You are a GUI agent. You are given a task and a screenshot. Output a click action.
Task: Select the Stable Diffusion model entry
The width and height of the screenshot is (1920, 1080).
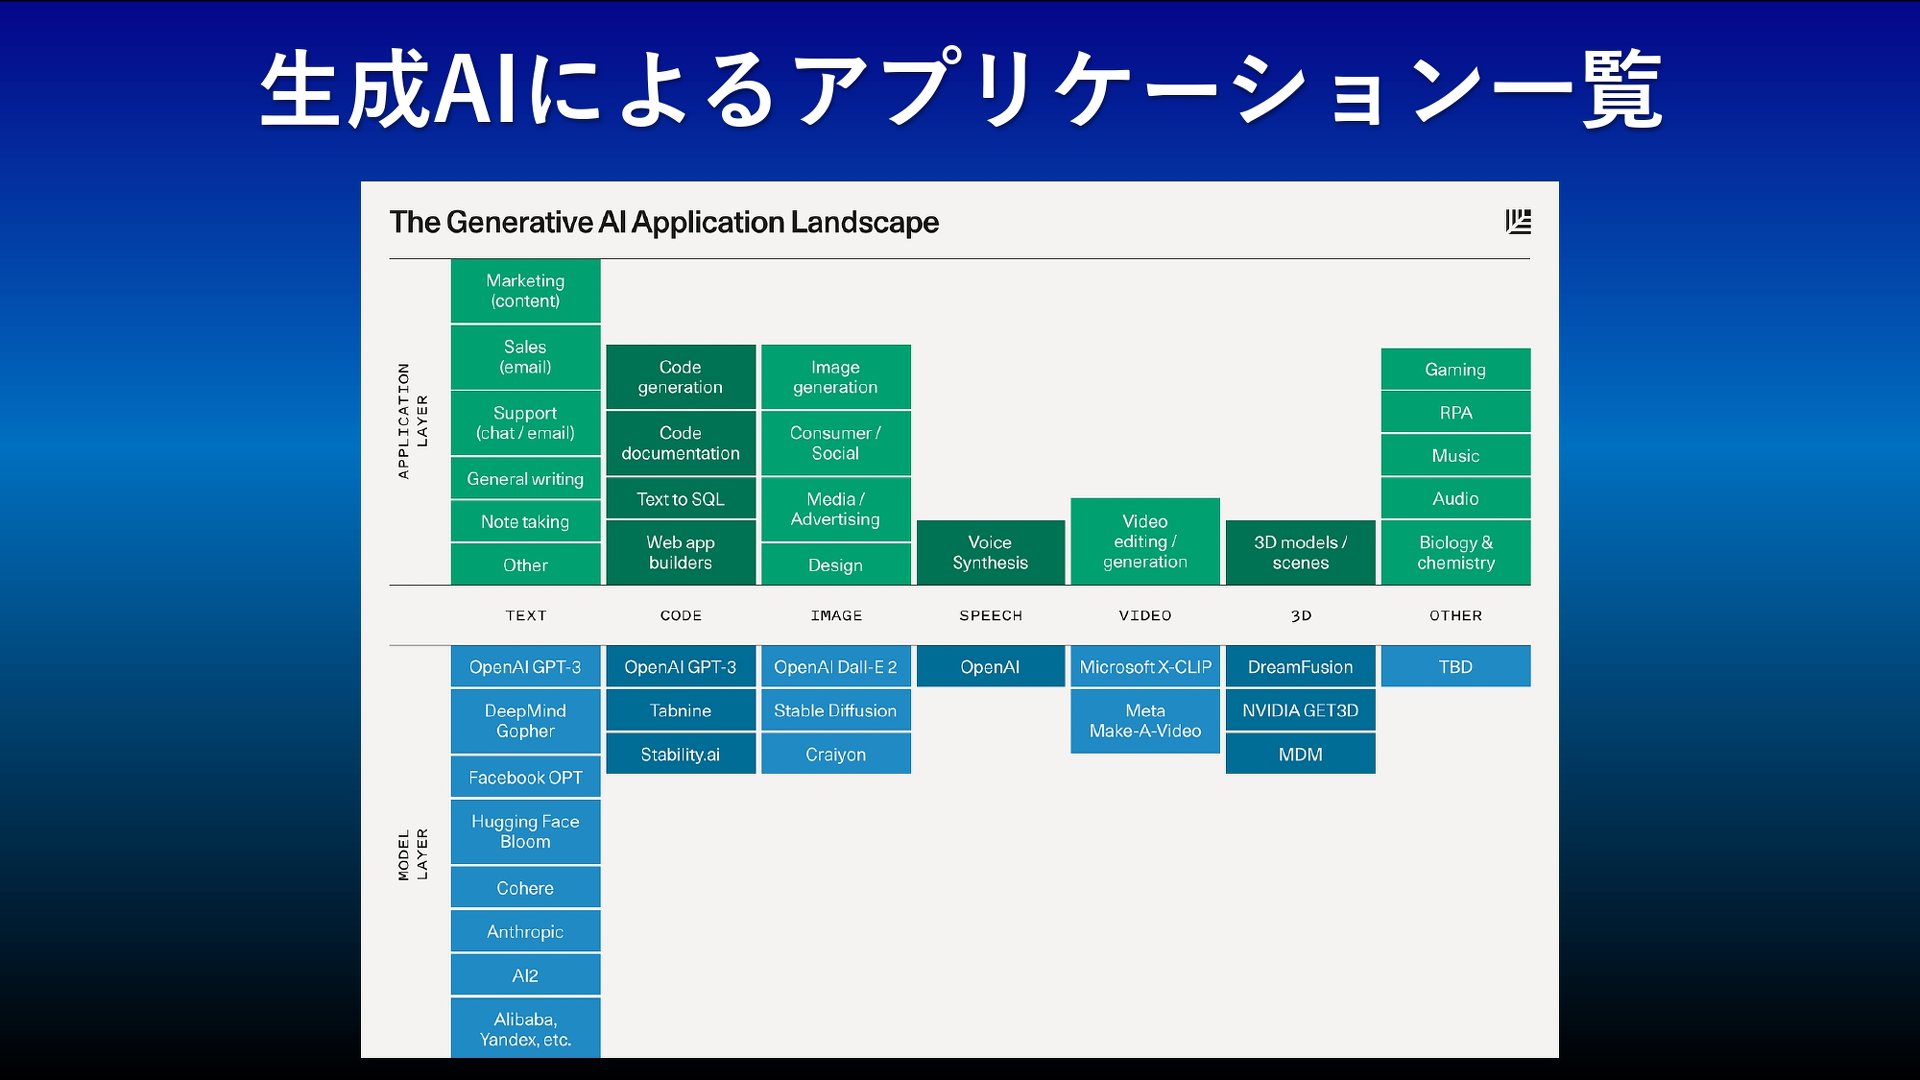pyautogui.click(x=836, y=711)
